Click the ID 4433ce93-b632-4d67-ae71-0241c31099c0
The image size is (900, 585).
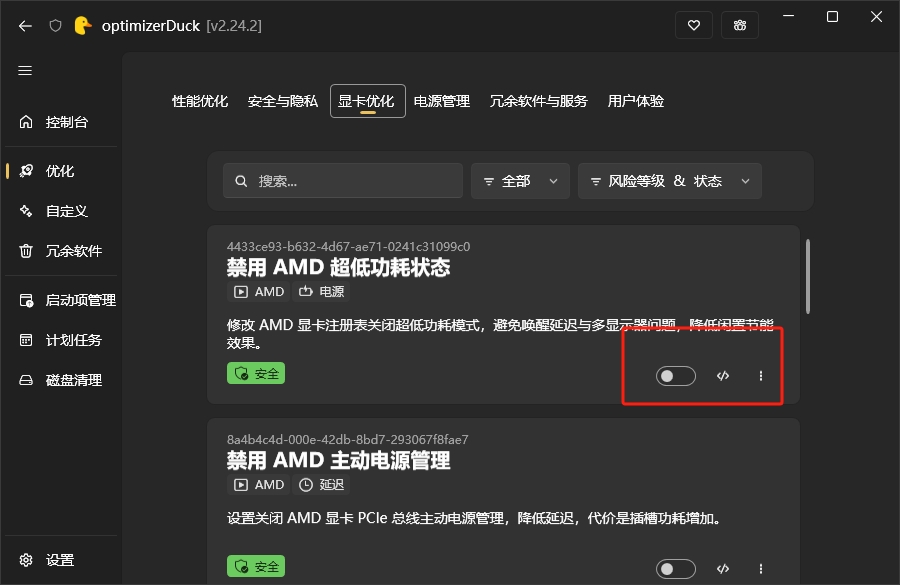tap(348, 247)
